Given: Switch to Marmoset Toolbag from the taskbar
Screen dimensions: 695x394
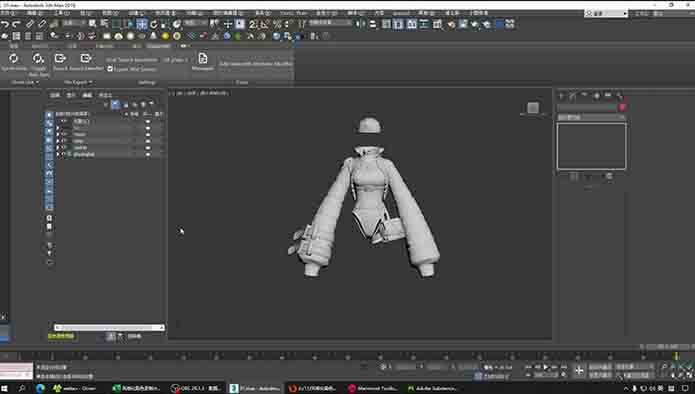Looking at the screenshot, I should point(373,388).
